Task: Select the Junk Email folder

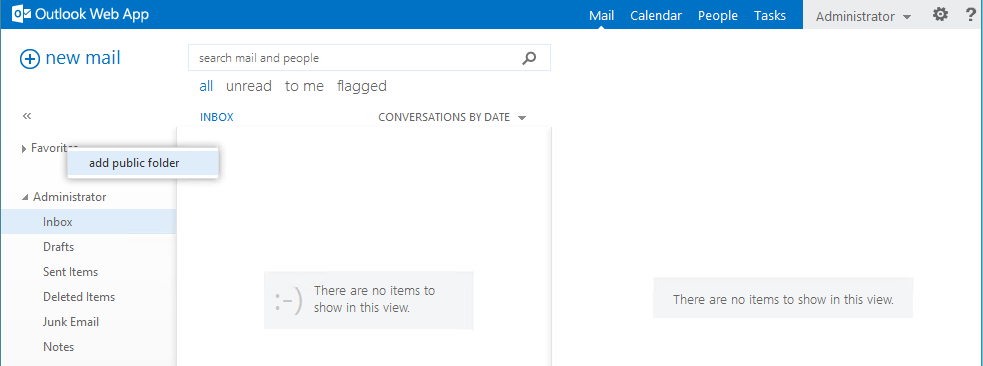Action: coord(71,322)
